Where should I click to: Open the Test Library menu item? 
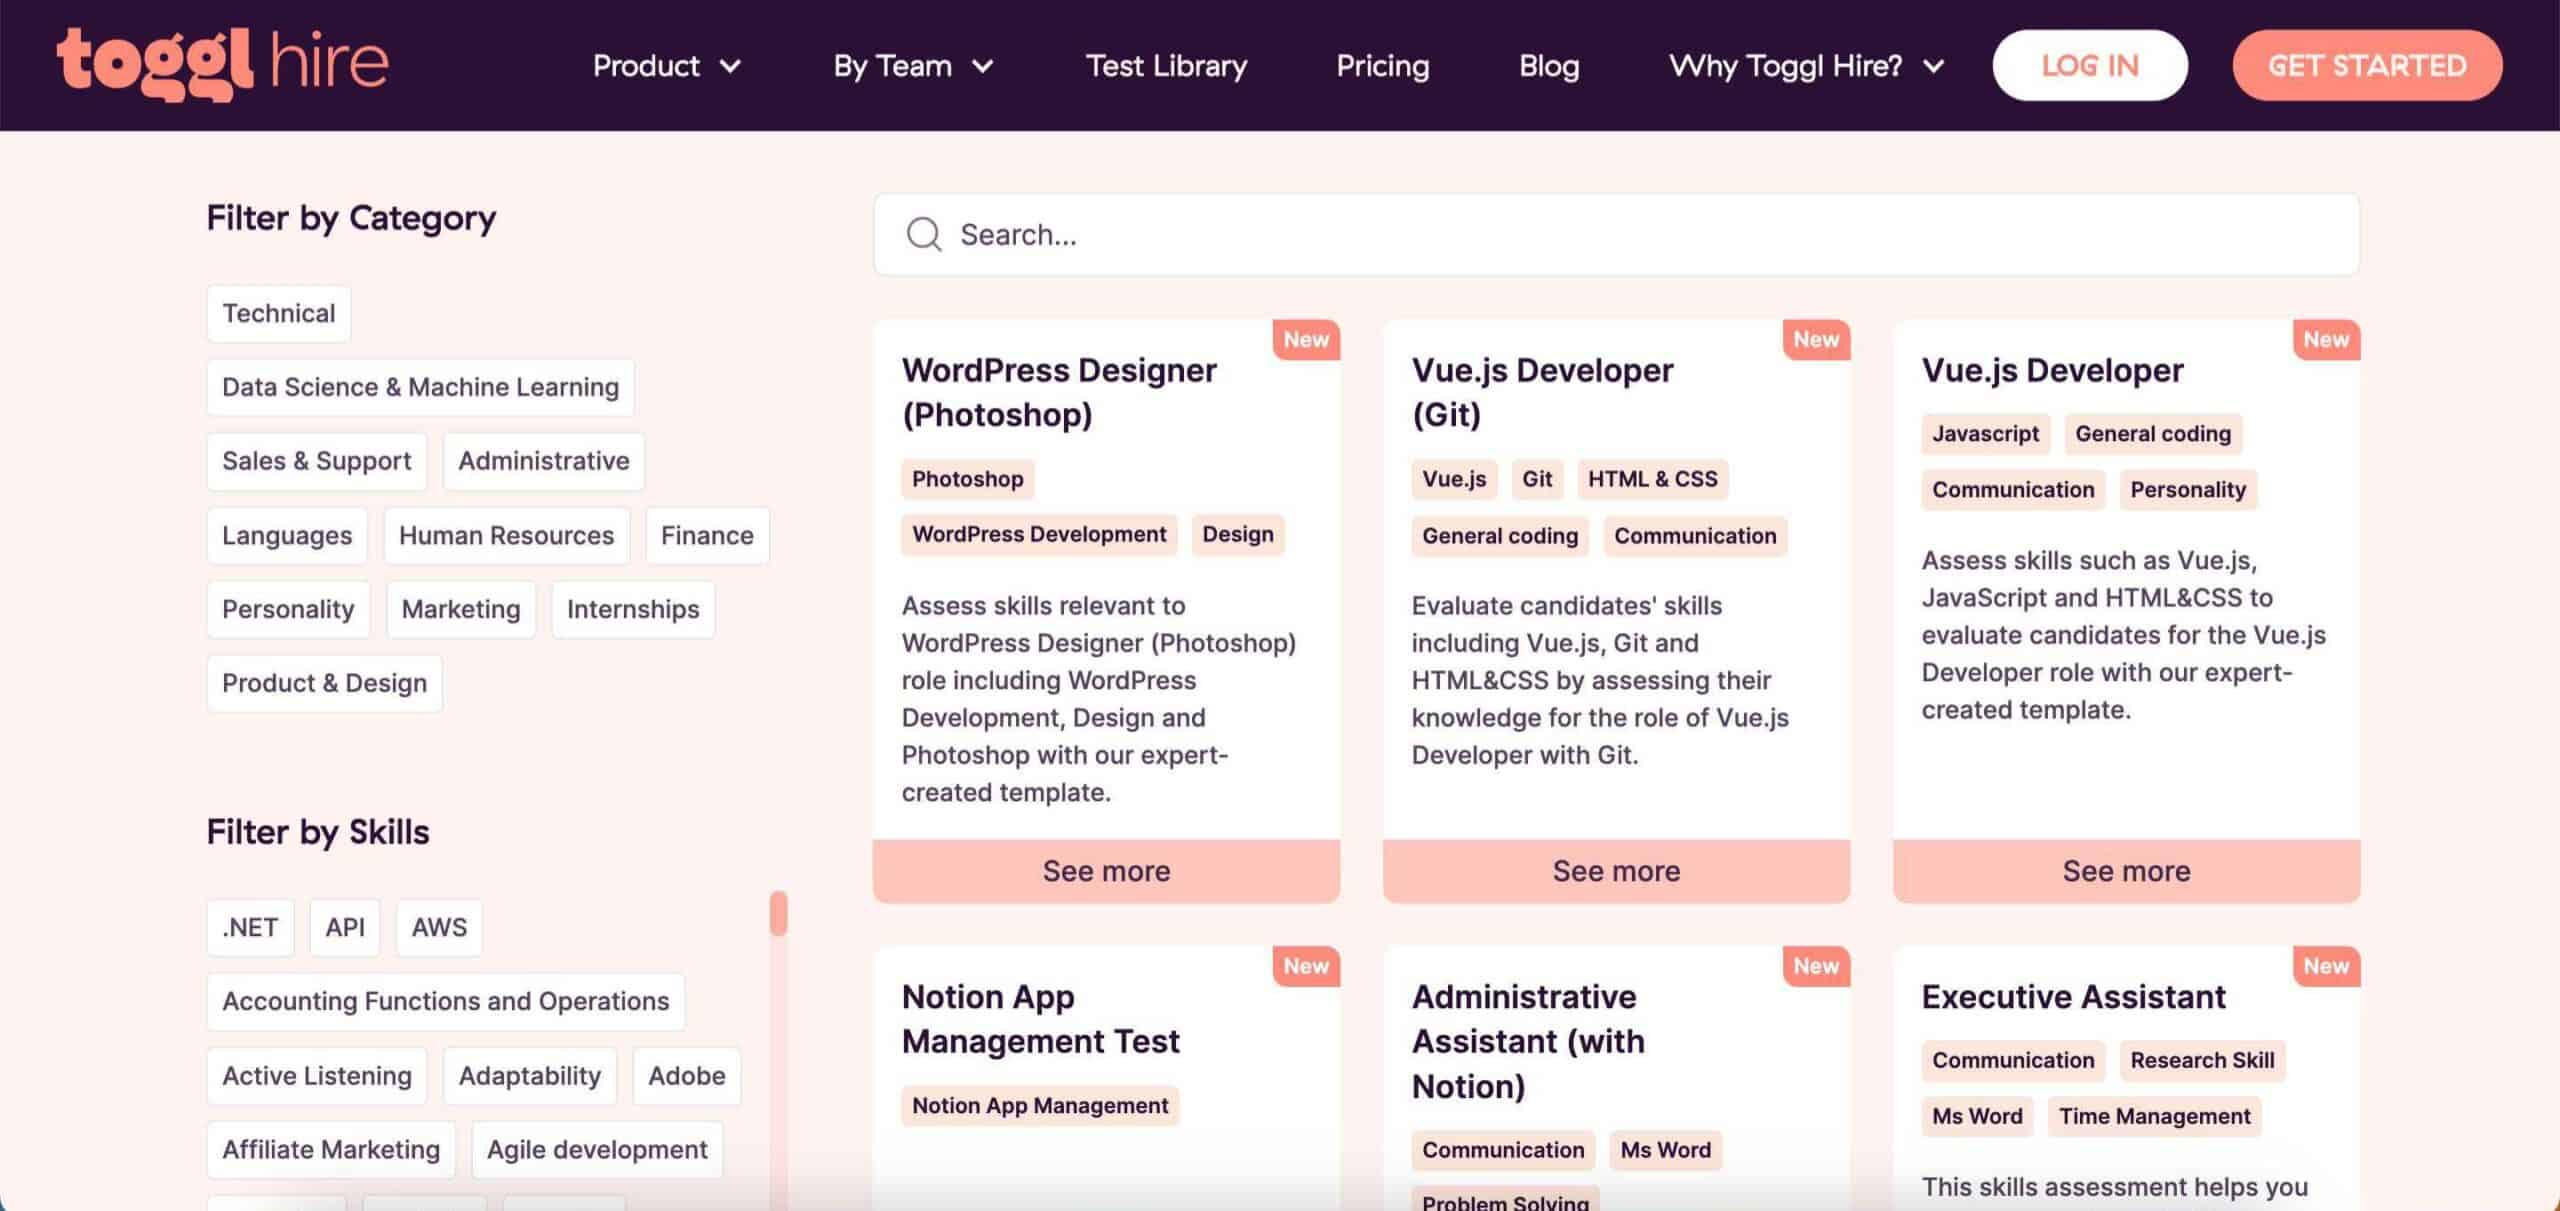point(1166,64)
